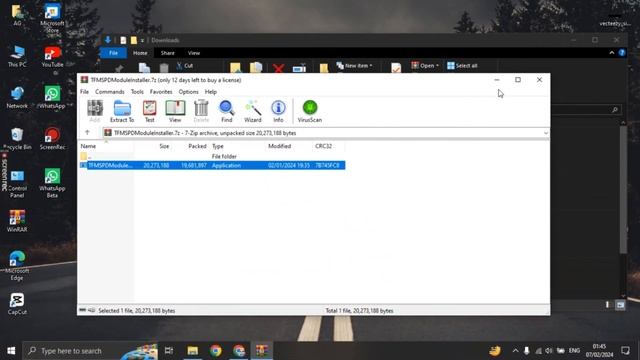Open CapCut desktop shortcut
The width and height of the screenshot is (640, 360).
point(17,304)
